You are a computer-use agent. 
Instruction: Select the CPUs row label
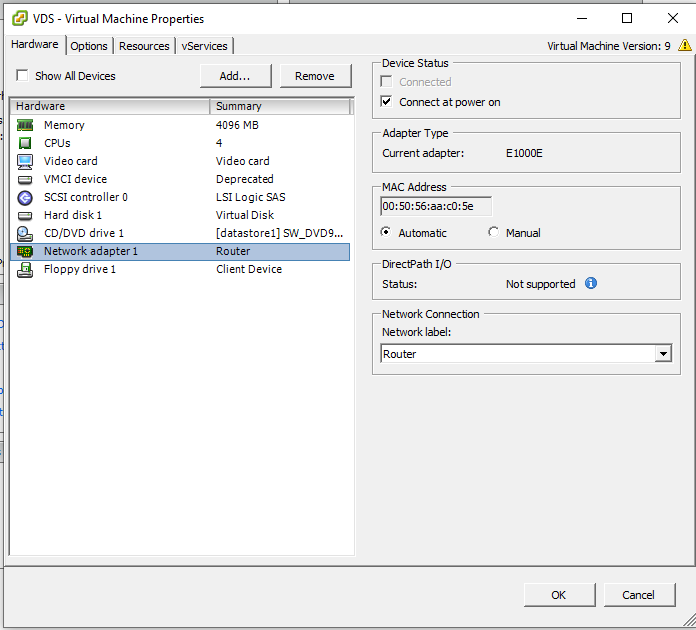tap(57, 143)
